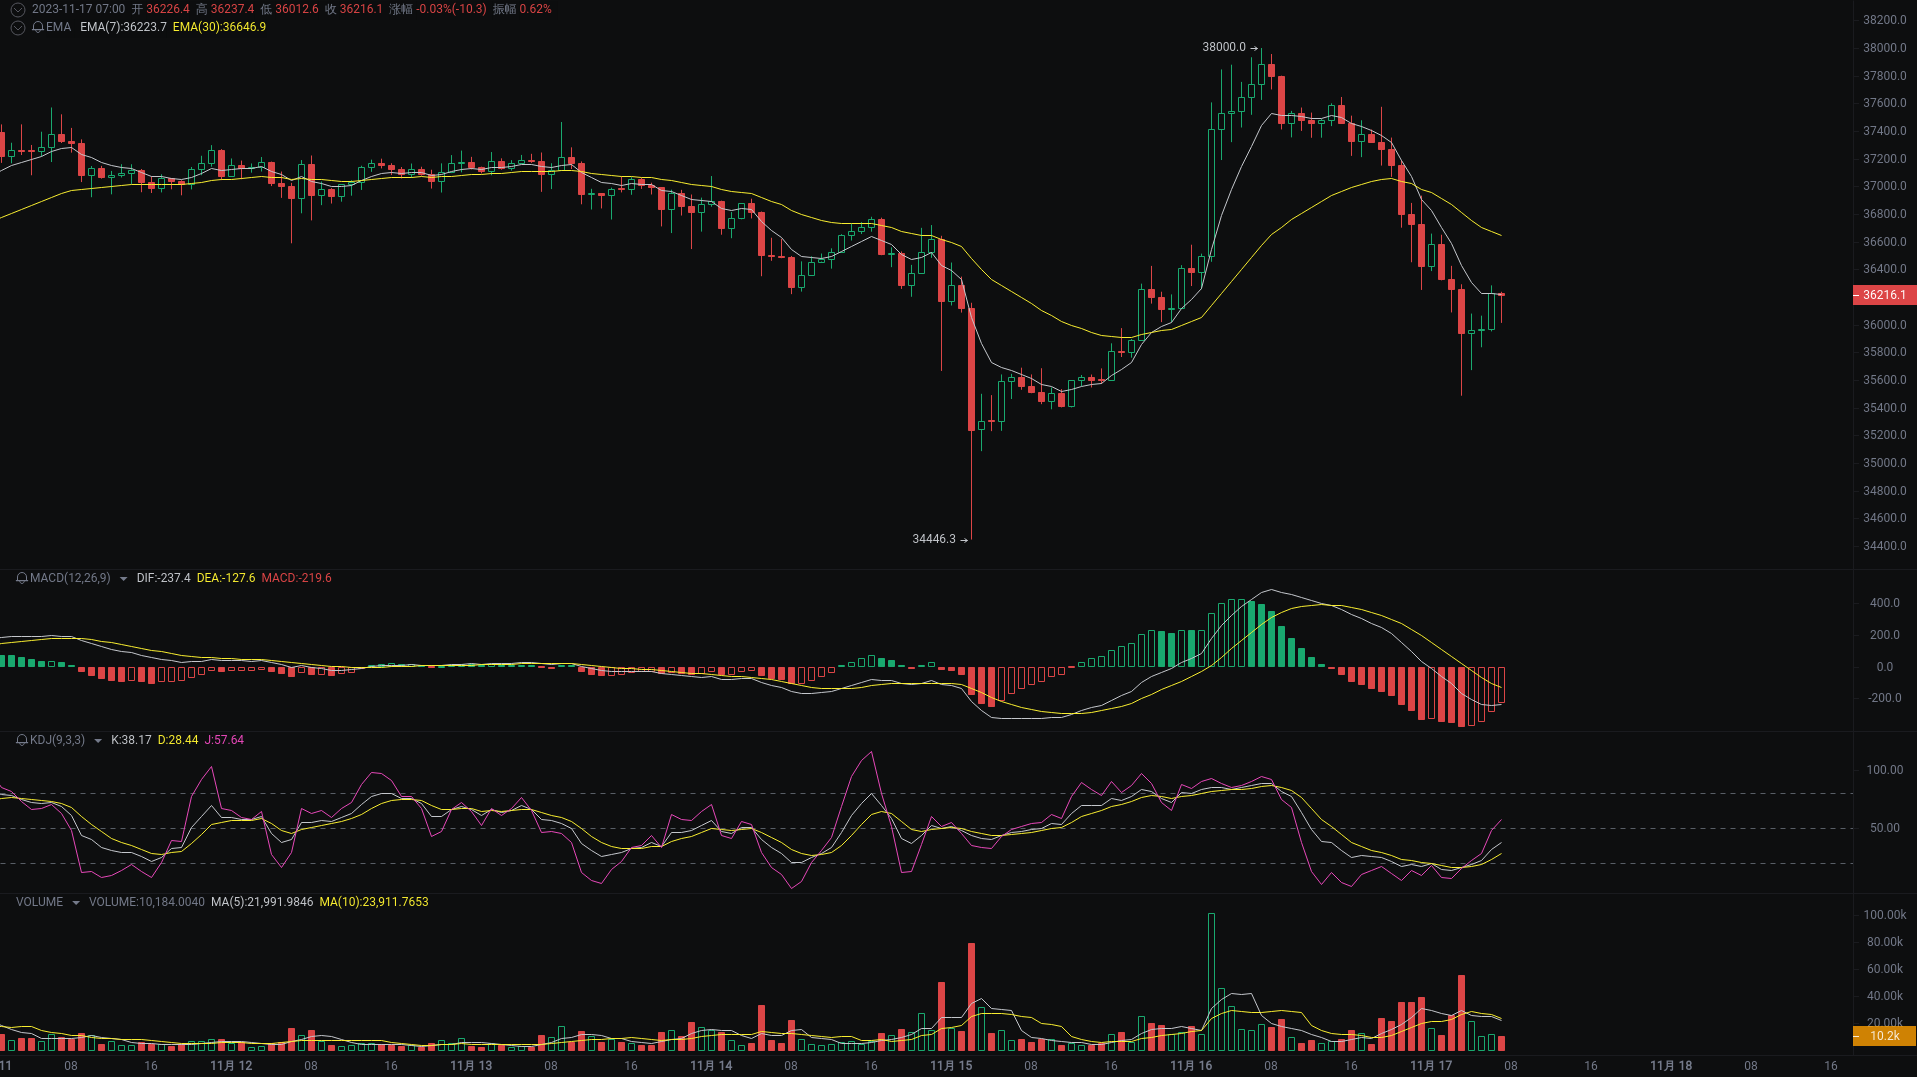
Task: Click the amplitude 0.62% value
Action: (x=535, y=9)
